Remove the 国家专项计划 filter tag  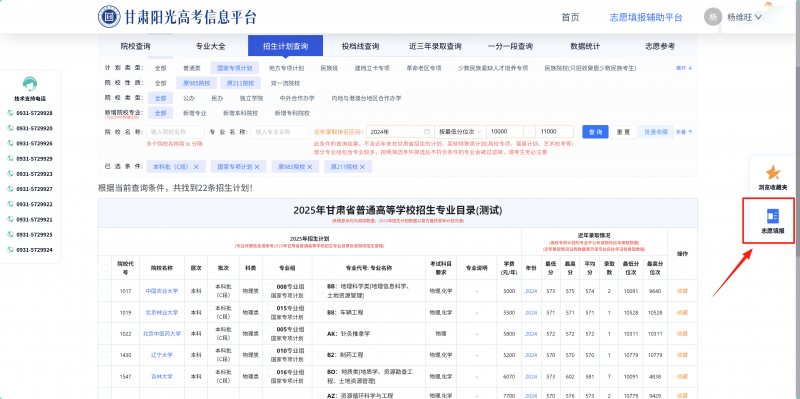(x=257, y=167)
